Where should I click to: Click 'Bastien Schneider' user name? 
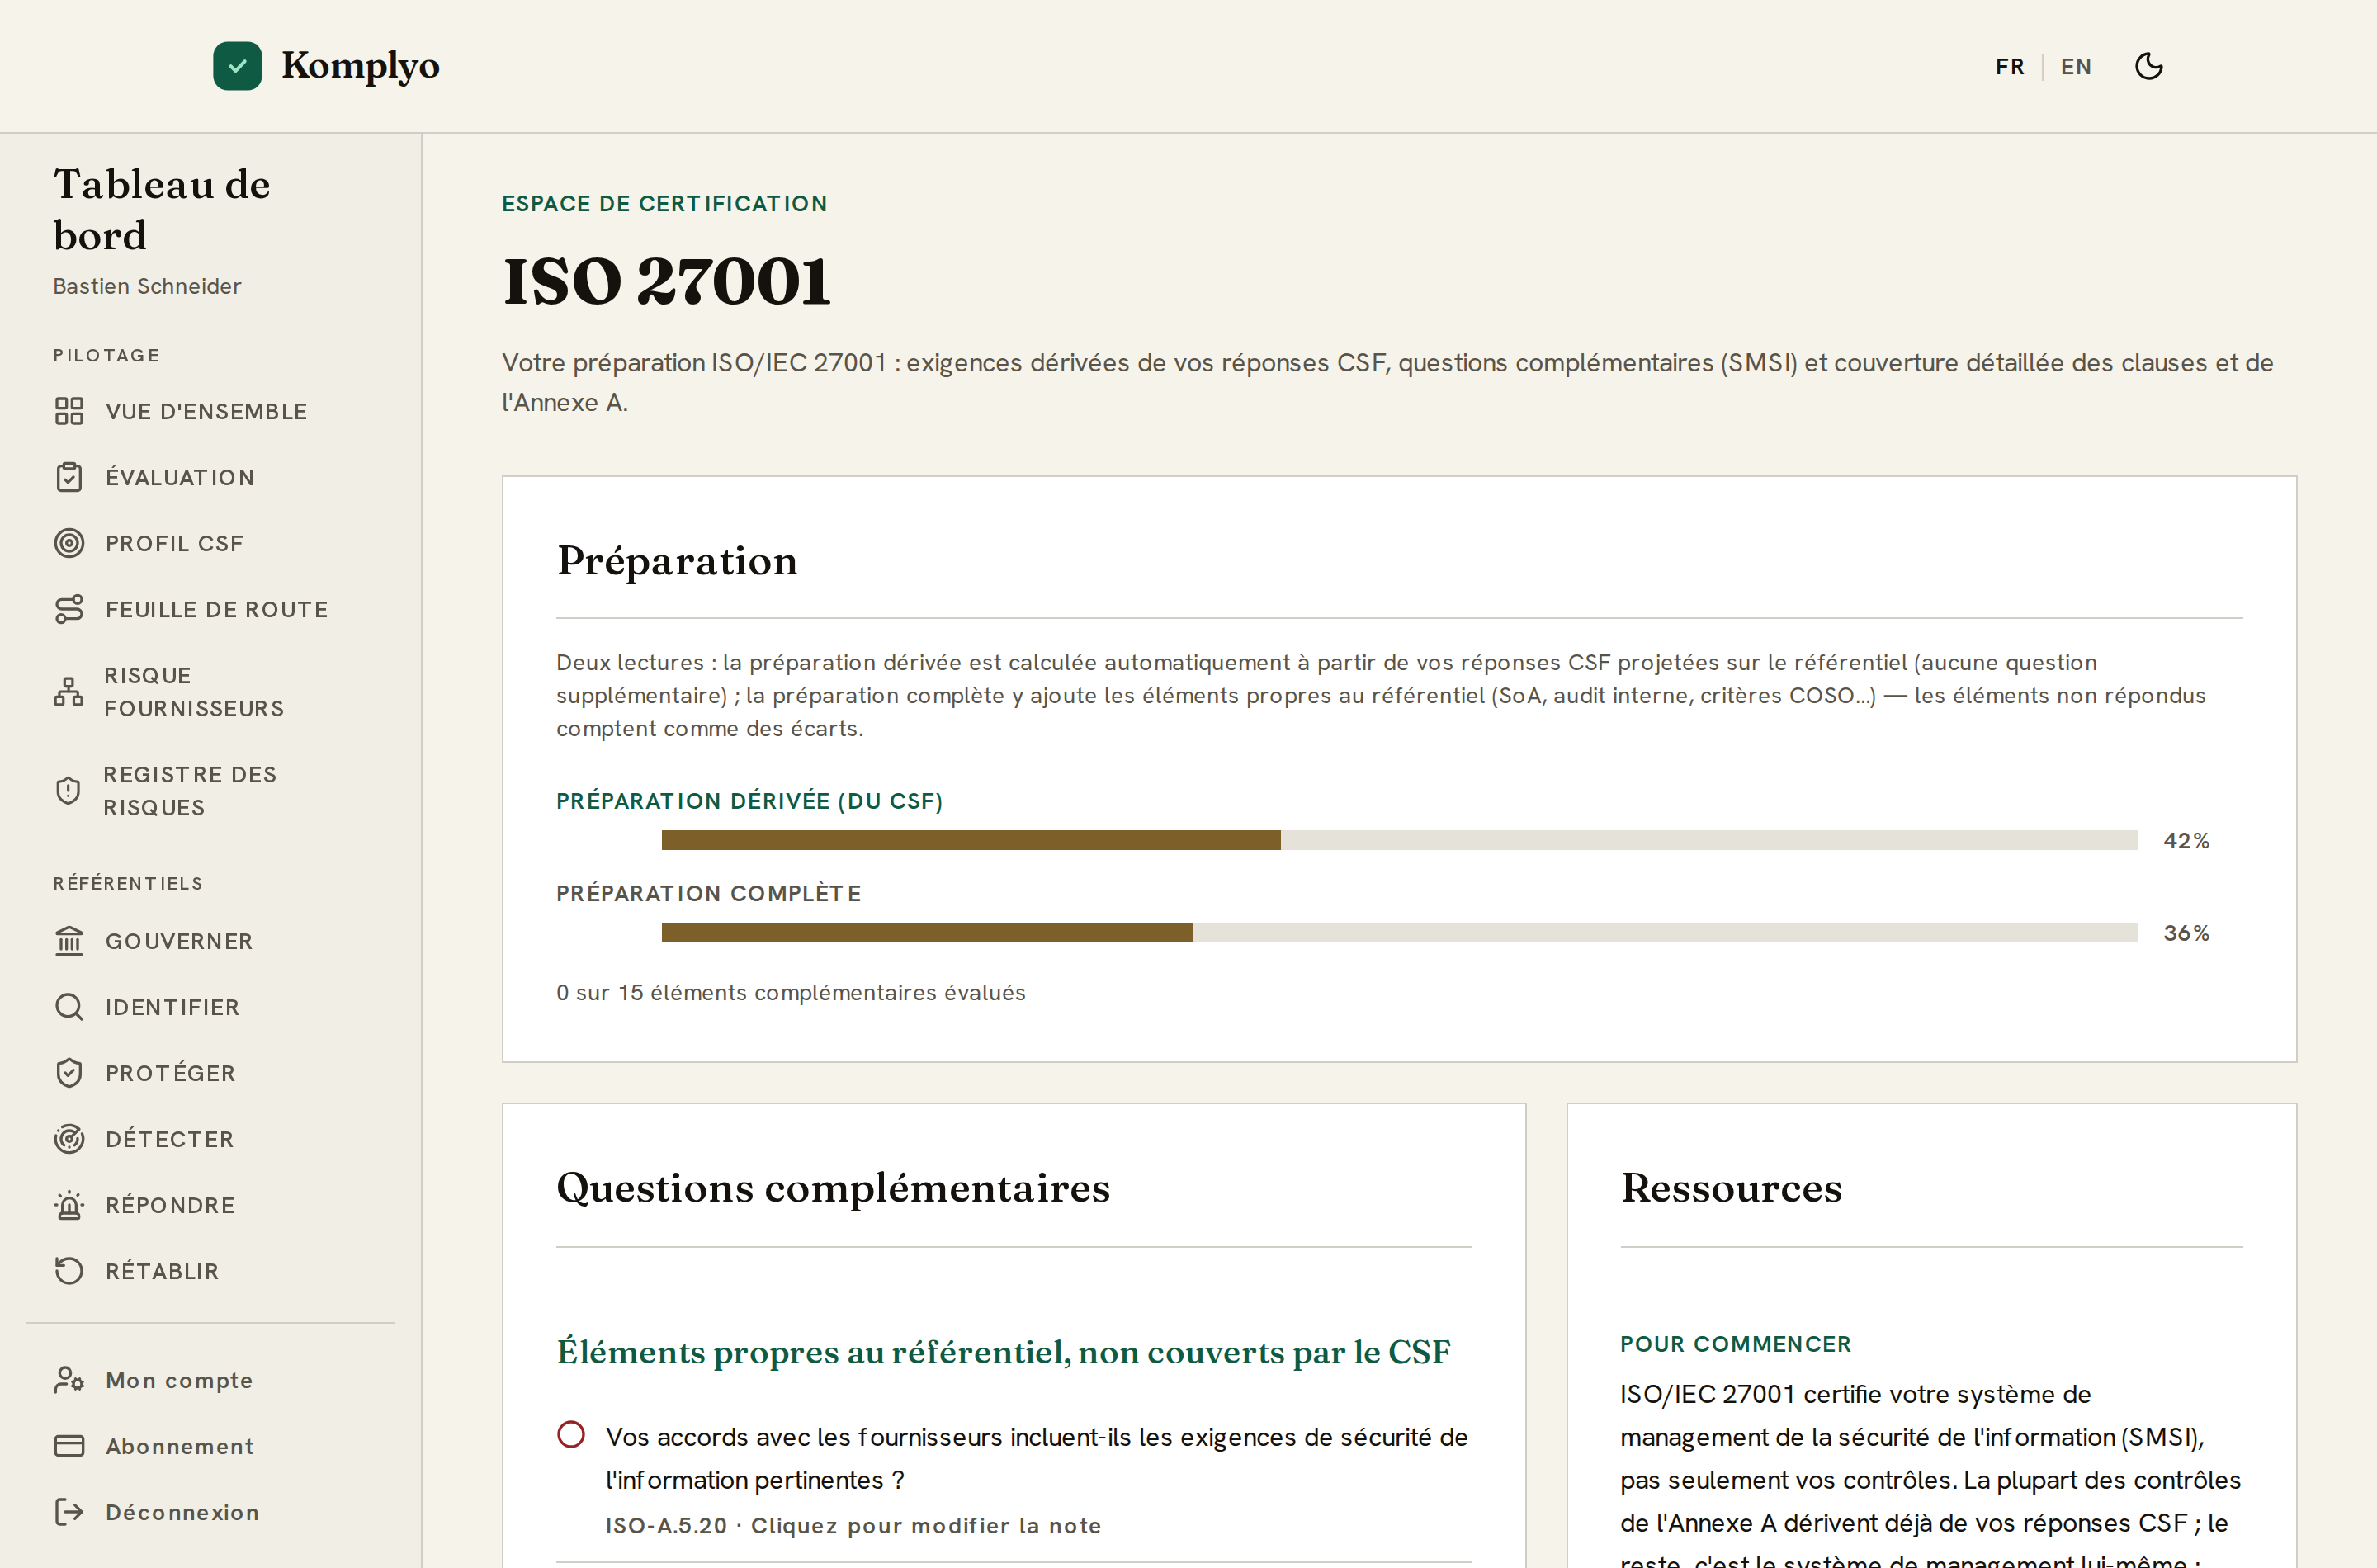[147, 286]
